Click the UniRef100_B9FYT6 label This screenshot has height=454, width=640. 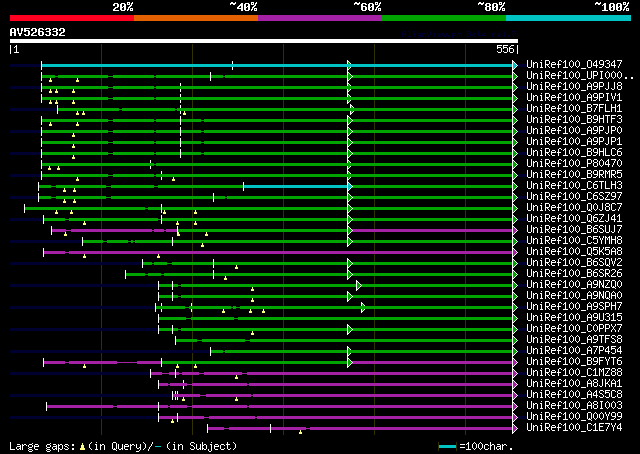click(574, 362)
